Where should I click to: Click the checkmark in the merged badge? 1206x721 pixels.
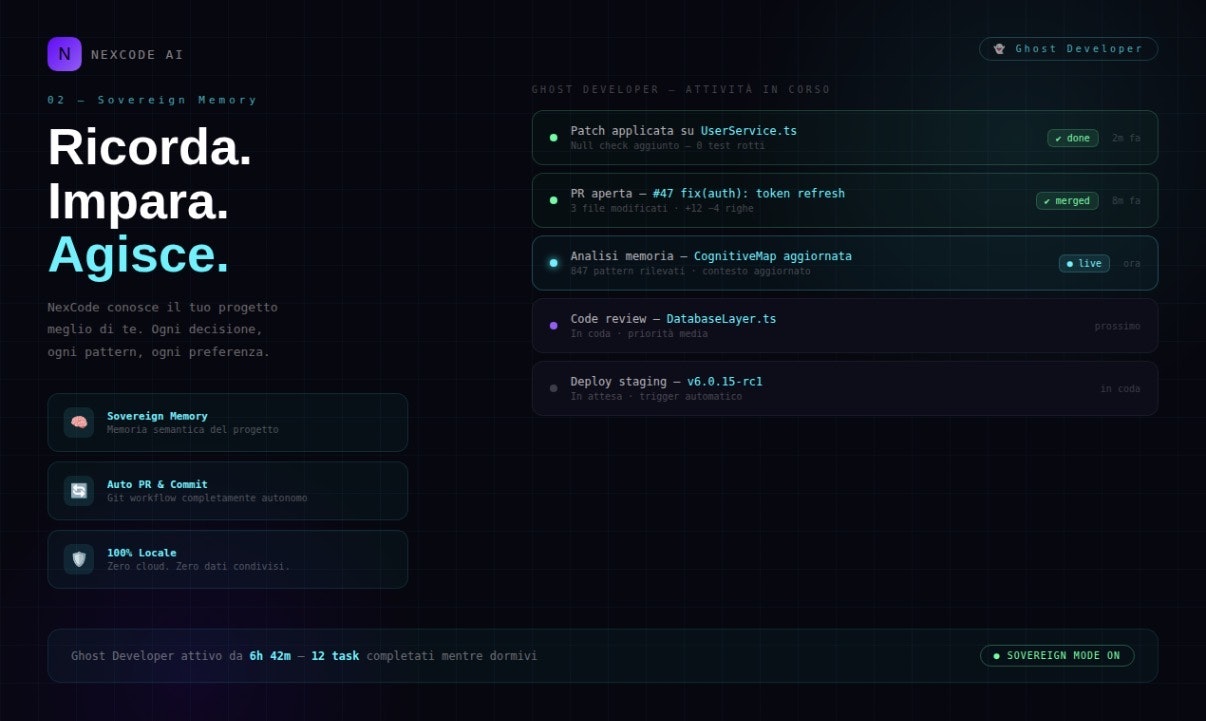[1049, 200]
